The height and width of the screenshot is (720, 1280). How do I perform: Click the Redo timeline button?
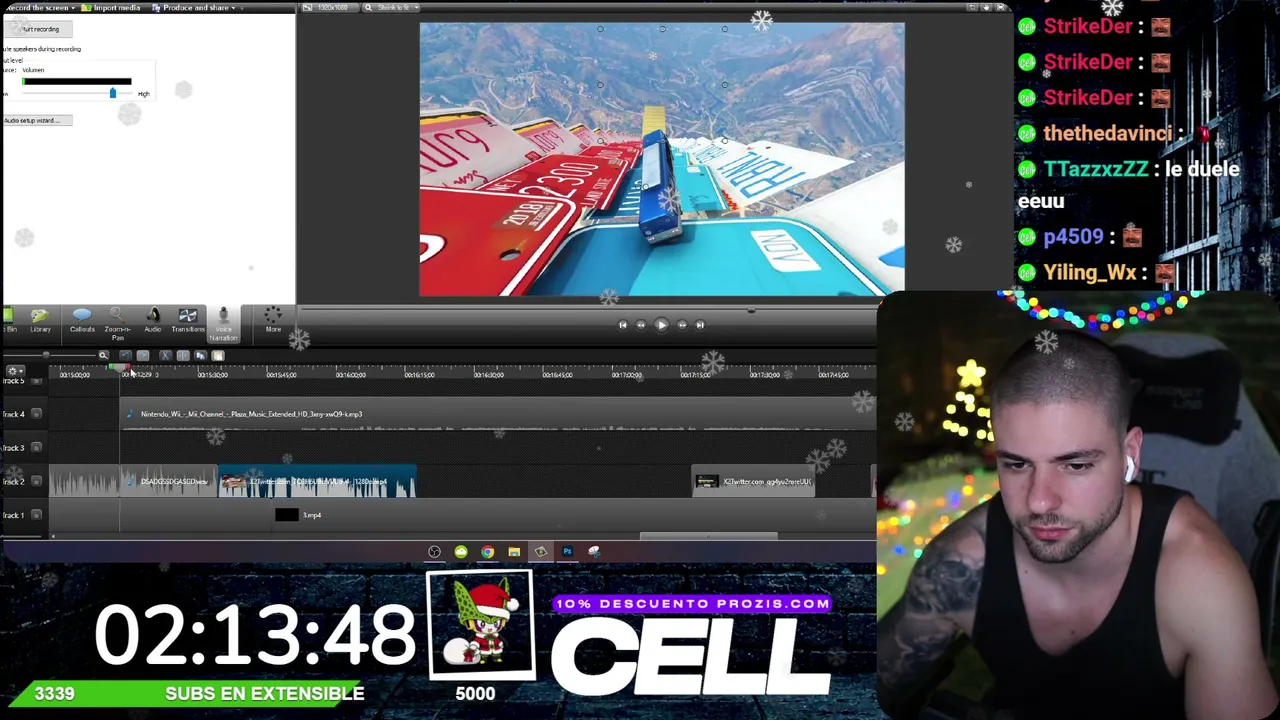tap(143, 355)
